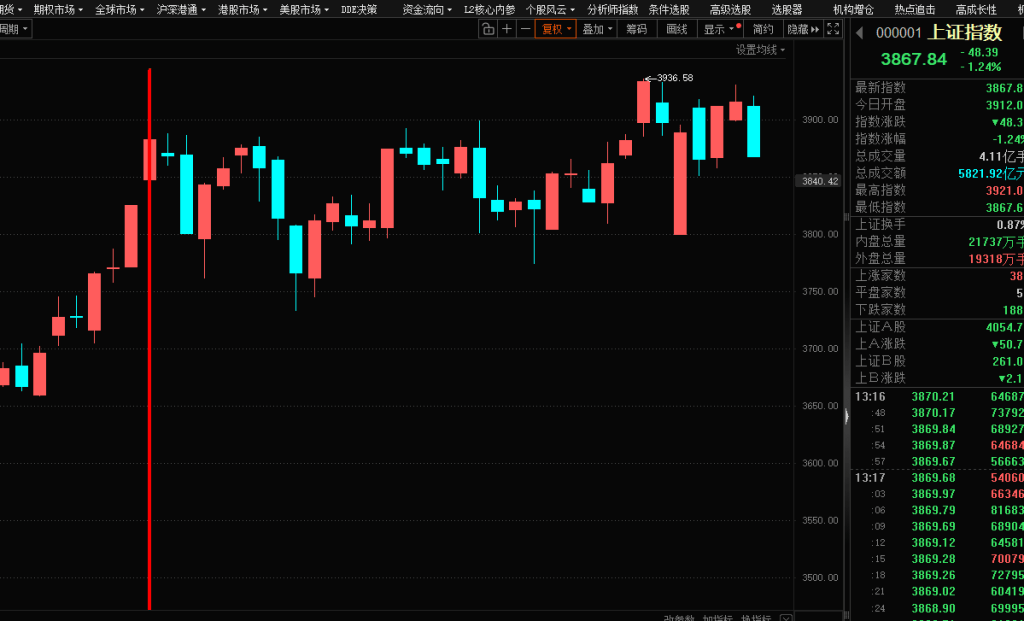1024x621 pixels.
Task: Expand 设置均线 moving average settings
Action: [760, 49]
